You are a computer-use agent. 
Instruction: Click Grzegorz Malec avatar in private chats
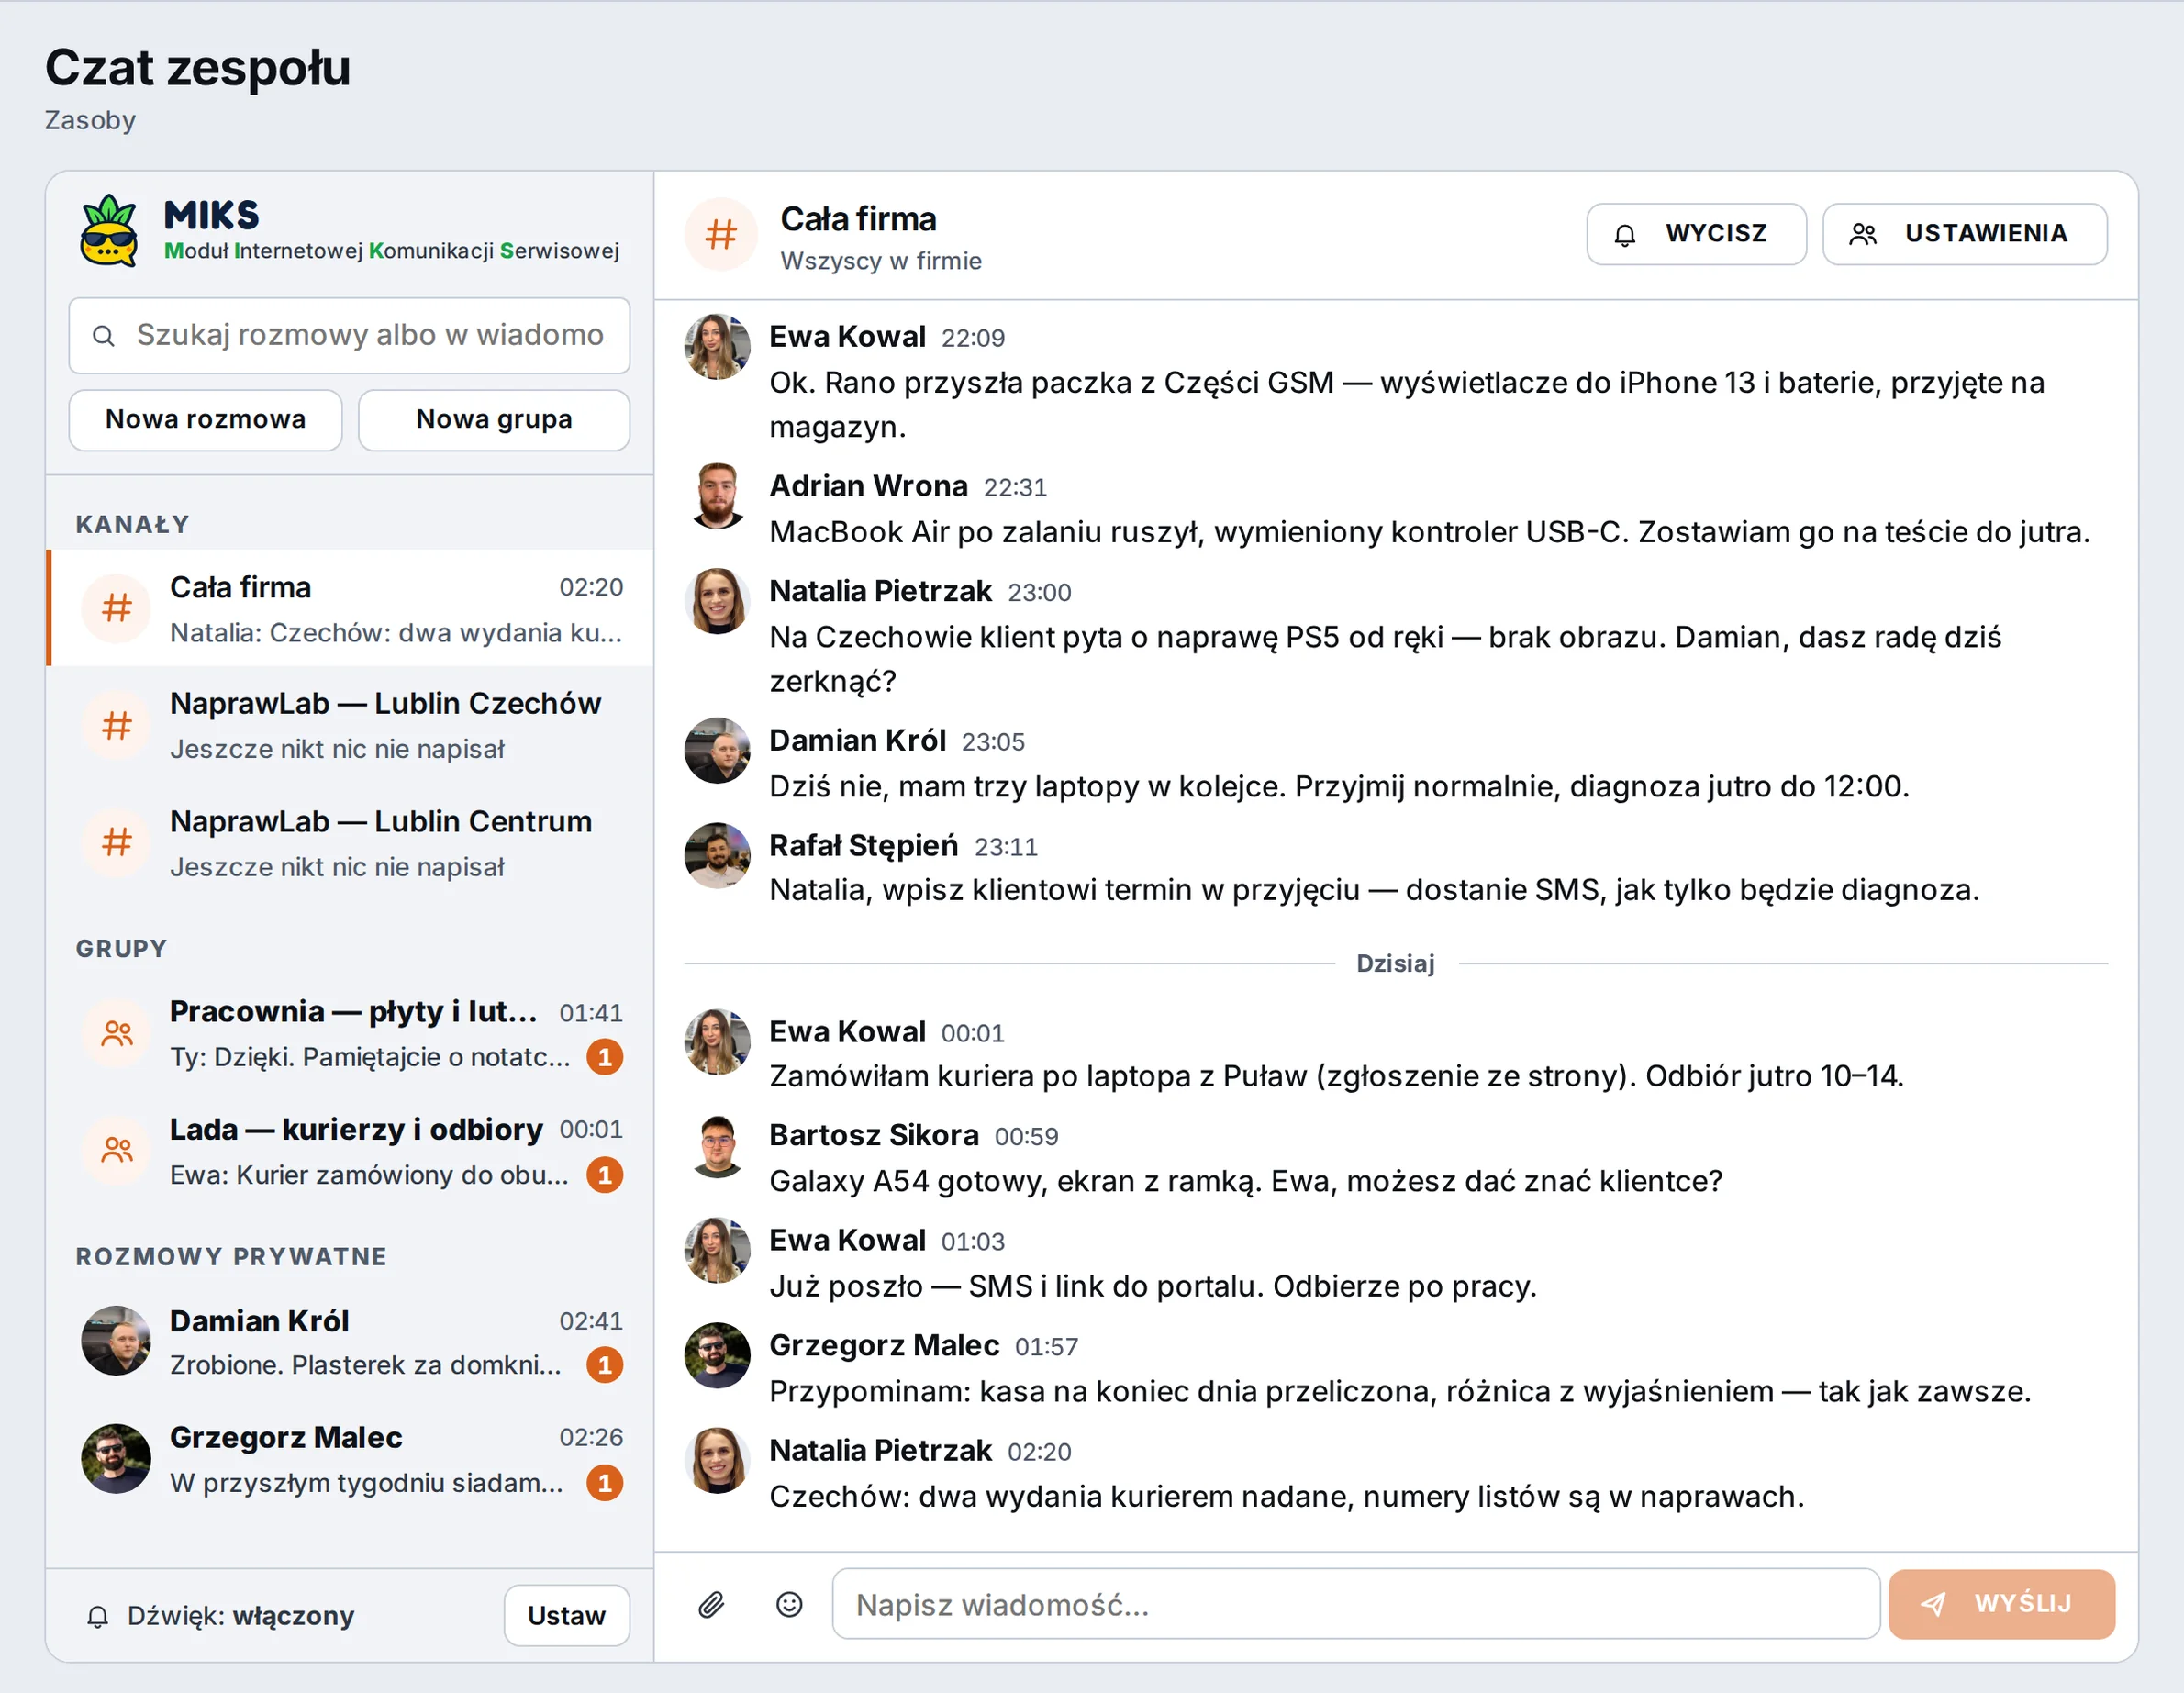(x=116, y=1459)
